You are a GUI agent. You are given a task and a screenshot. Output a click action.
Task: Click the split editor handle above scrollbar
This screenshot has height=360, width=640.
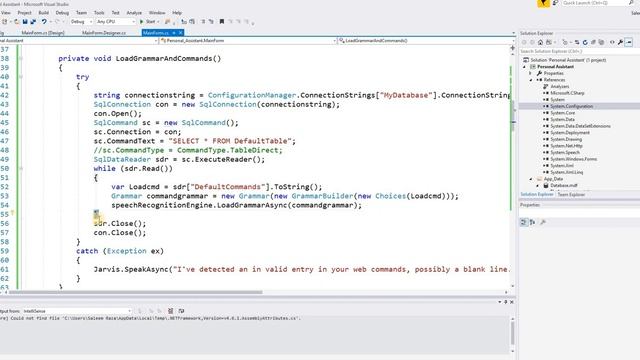513,48
